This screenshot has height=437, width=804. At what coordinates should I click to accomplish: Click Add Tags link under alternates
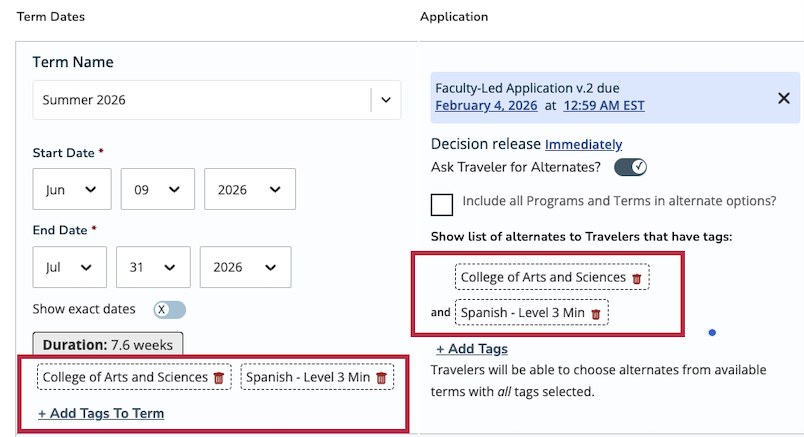472,349
